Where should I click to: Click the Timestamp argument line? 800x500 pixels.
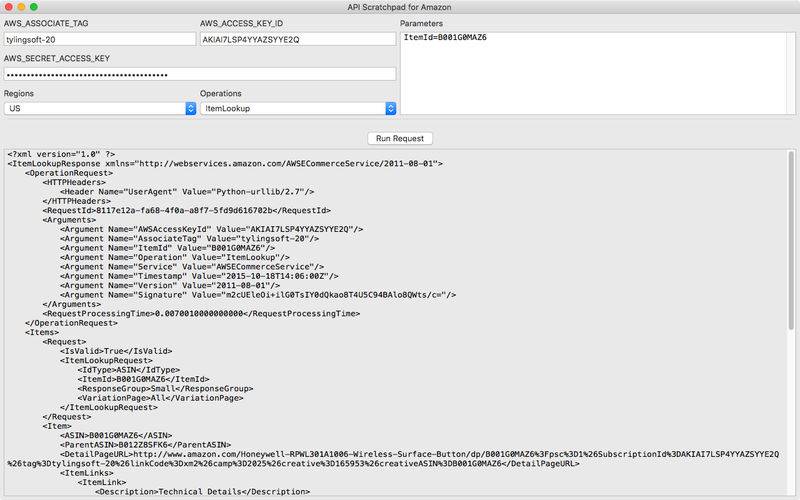click(x=199, y=276)
